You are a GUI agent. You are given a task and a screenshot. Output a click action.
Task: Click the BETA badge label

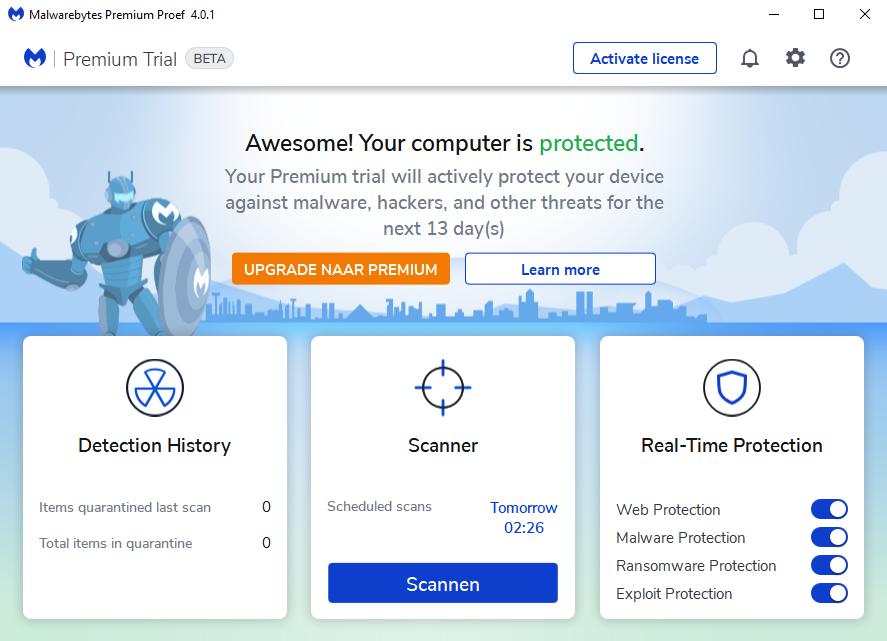tap(209, 58)
